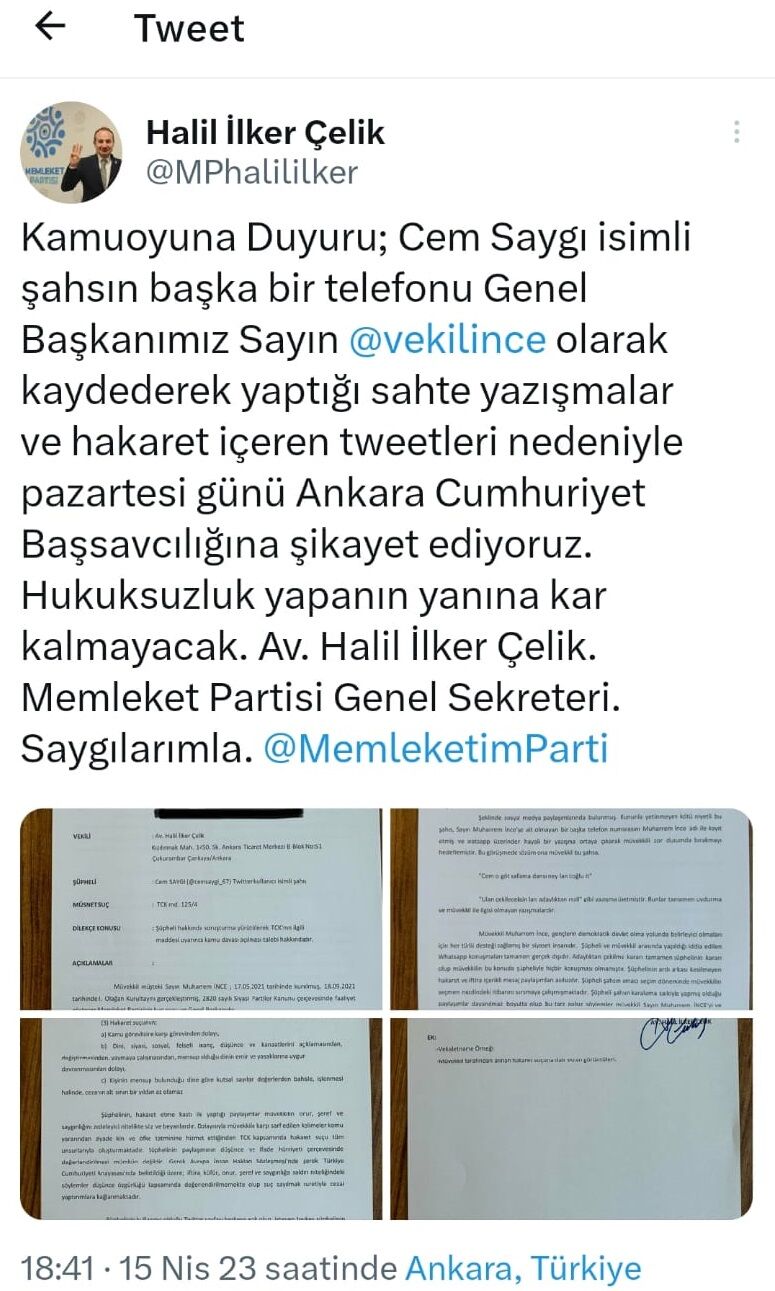Open the three-dot more options menu
Image resolution: width=775 pixels, height=1291 pixels.
(736, 132)
